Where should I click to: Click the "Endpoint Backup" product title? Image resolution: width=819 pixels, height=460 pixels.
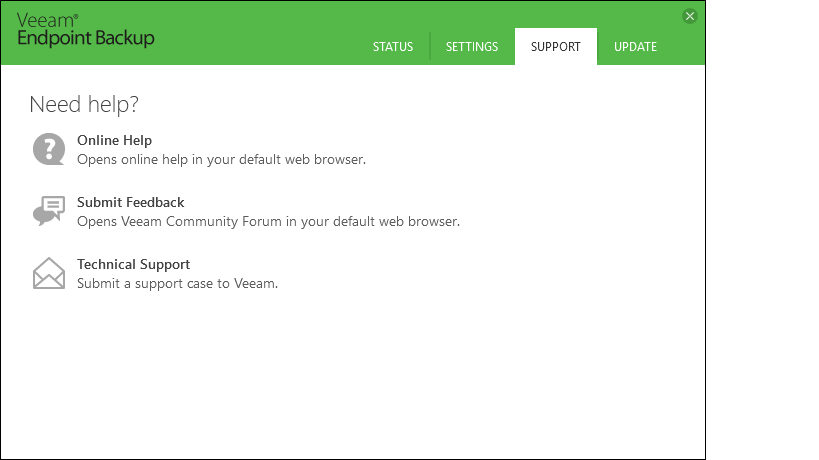point(86,38)
